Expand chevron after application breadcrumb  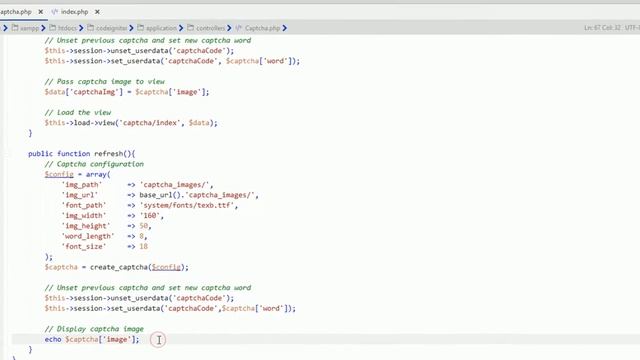tap(181, 28)
